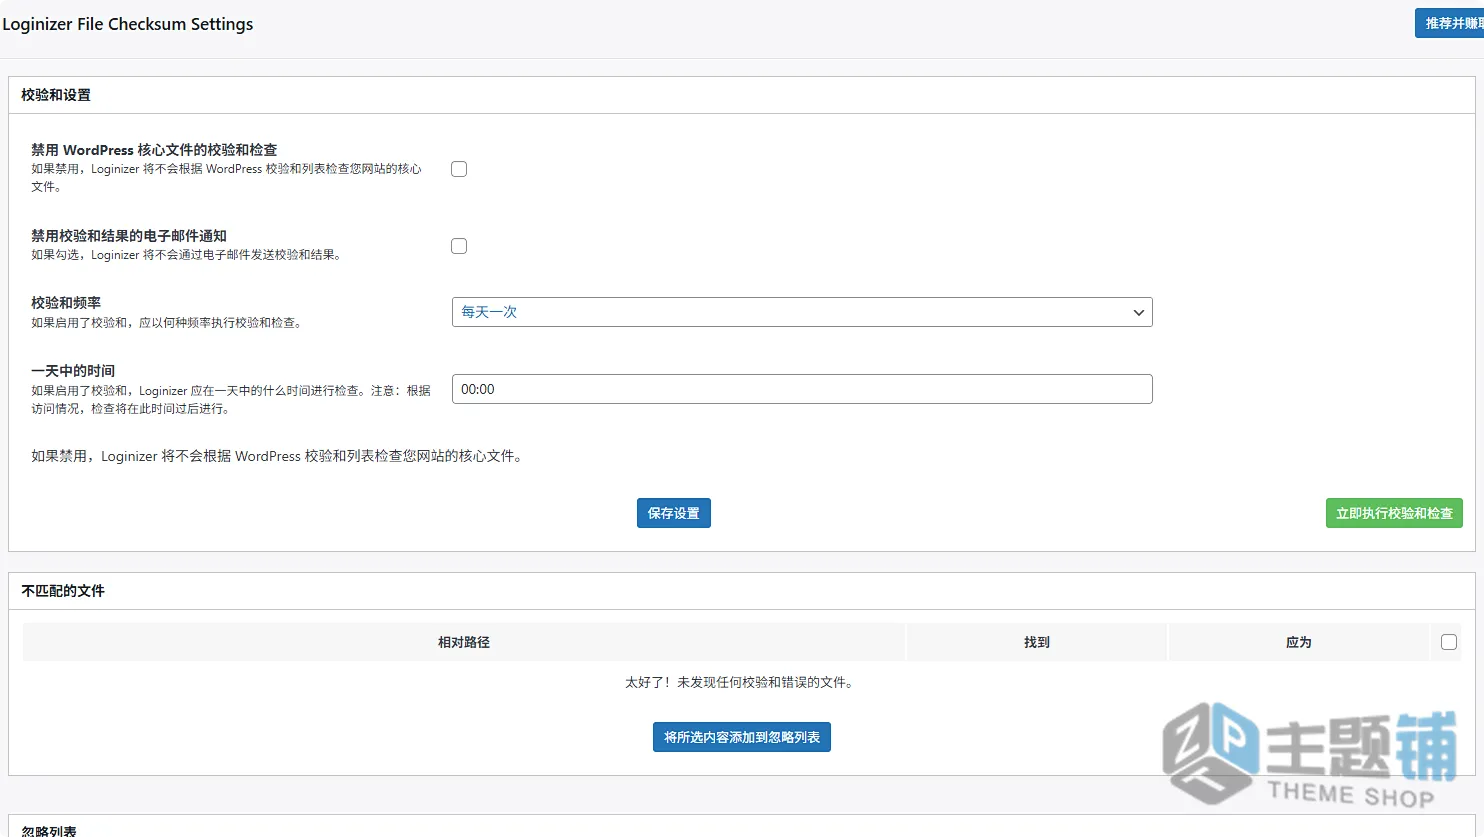
Task: Click the 不匹配的文件 panel heading
Action: [x=63, y=591]
